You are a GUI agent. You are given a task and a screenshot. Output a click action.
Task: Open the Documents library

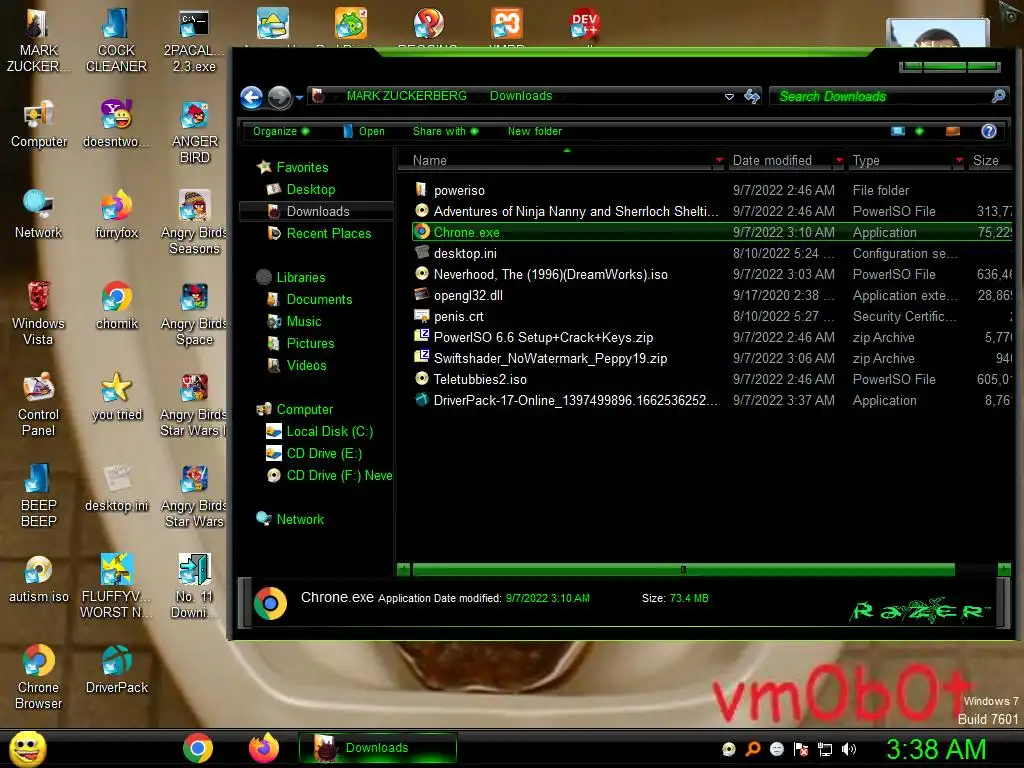(319, 299)
